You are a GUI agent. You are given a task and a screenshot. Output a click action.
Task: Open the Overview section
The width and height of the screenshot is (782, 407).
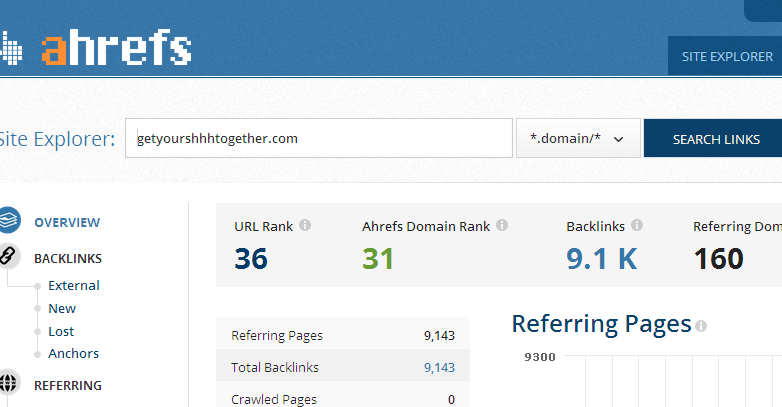point(67,222)
